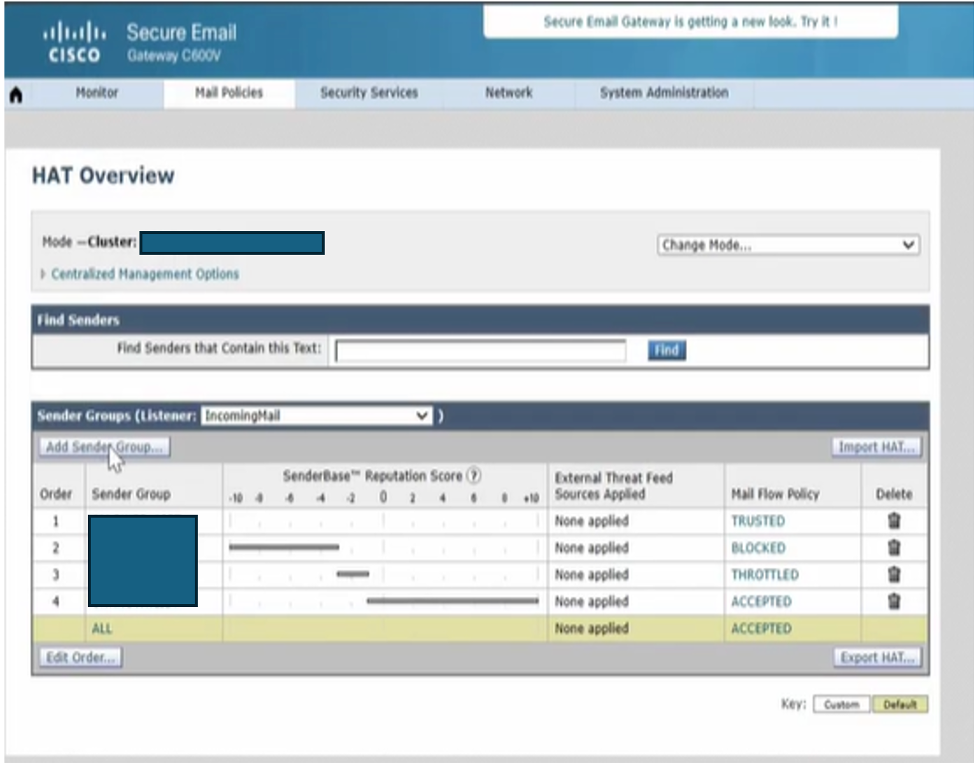
Task: Click the Cisco logo
Action: coord(73,43)
